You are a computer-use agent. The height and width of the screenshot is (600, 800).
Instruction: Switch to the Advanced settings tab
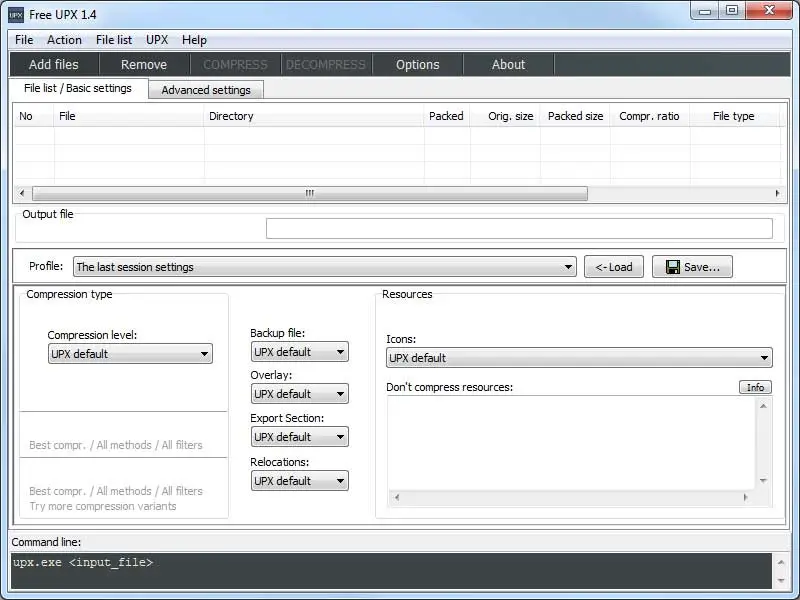pos(206,90)
